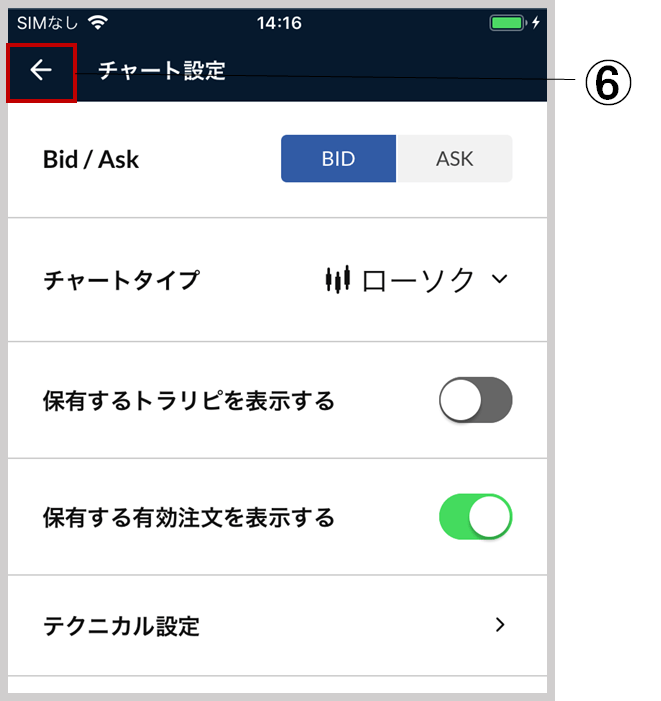Select the BID segment
The width and height of the screenshot is (661, 701).
coord(338,159)
